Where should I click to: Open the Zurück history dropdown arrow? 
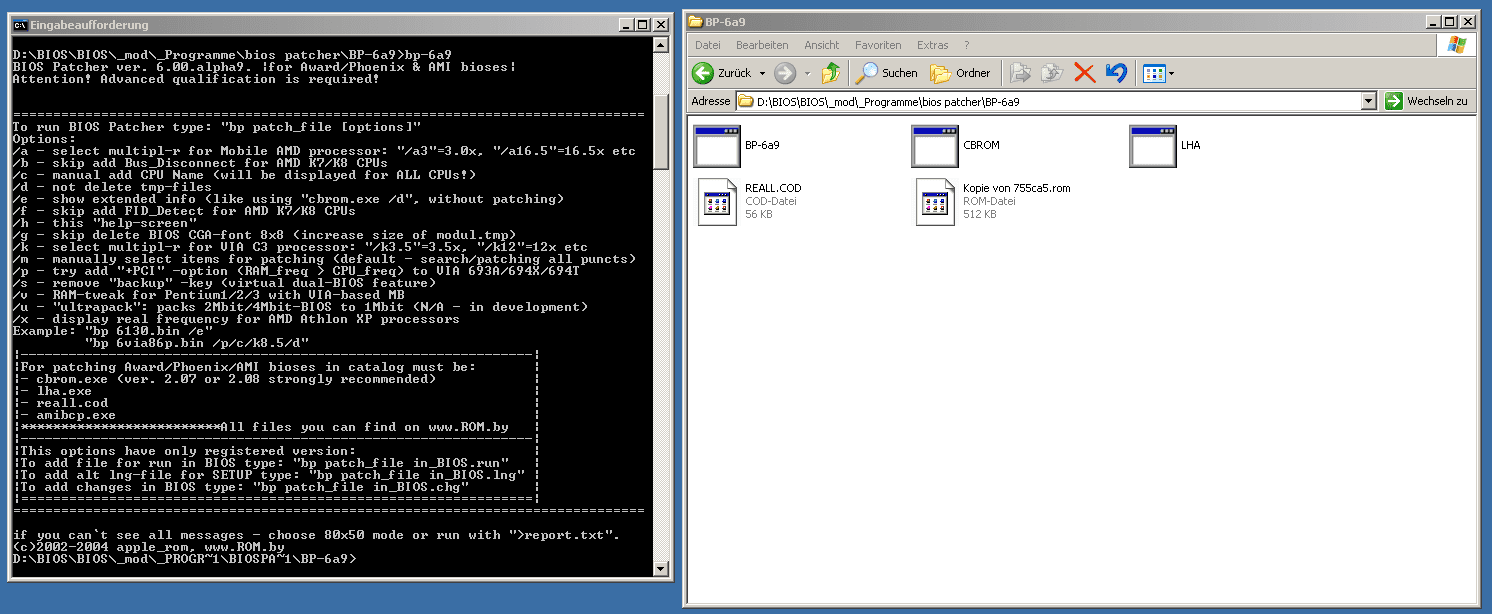(762, 73)
